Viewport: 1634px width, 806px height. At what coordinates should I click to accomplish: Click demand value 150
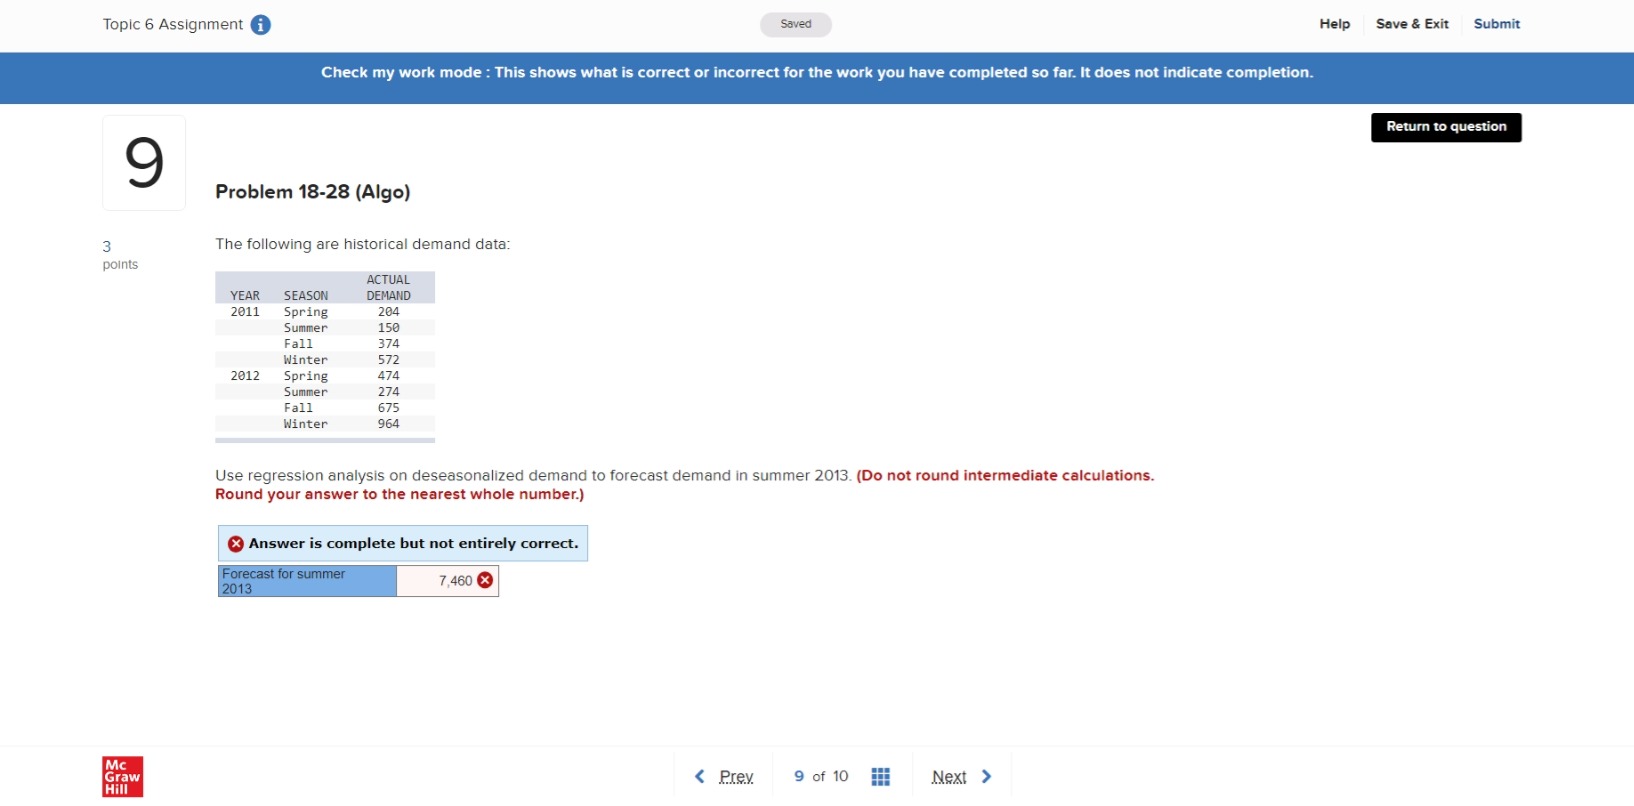pyautogui.click(x=388, y=328)
